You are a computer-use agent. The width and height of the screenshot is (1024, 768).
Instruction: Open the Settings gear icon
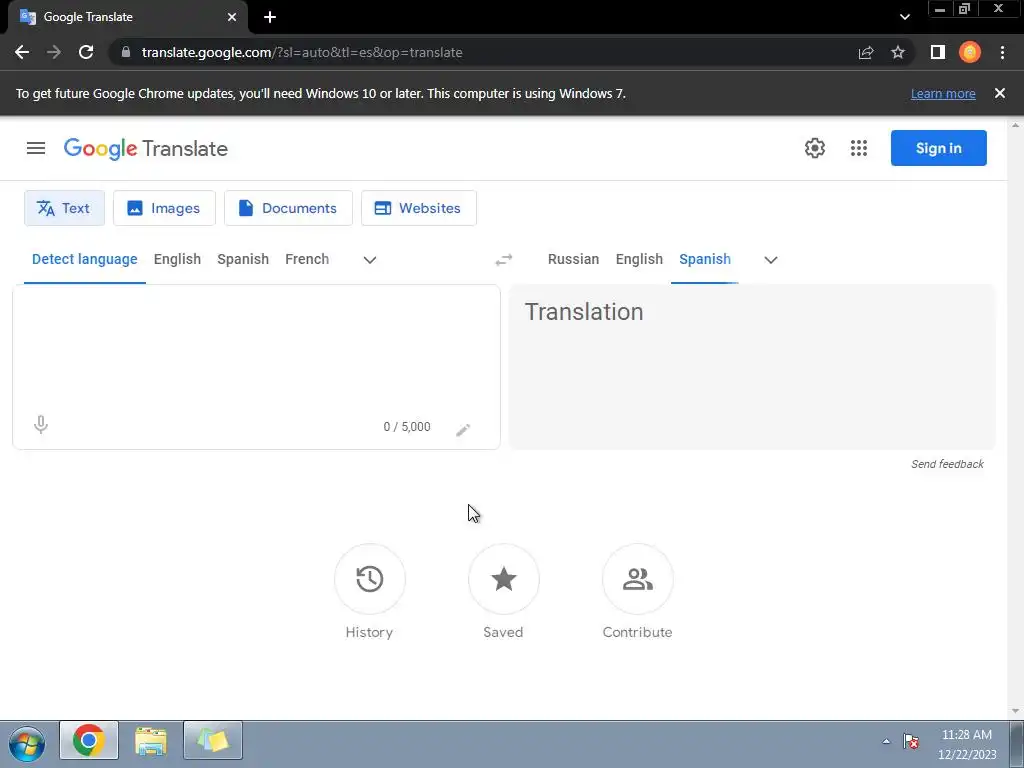point(814,148)
